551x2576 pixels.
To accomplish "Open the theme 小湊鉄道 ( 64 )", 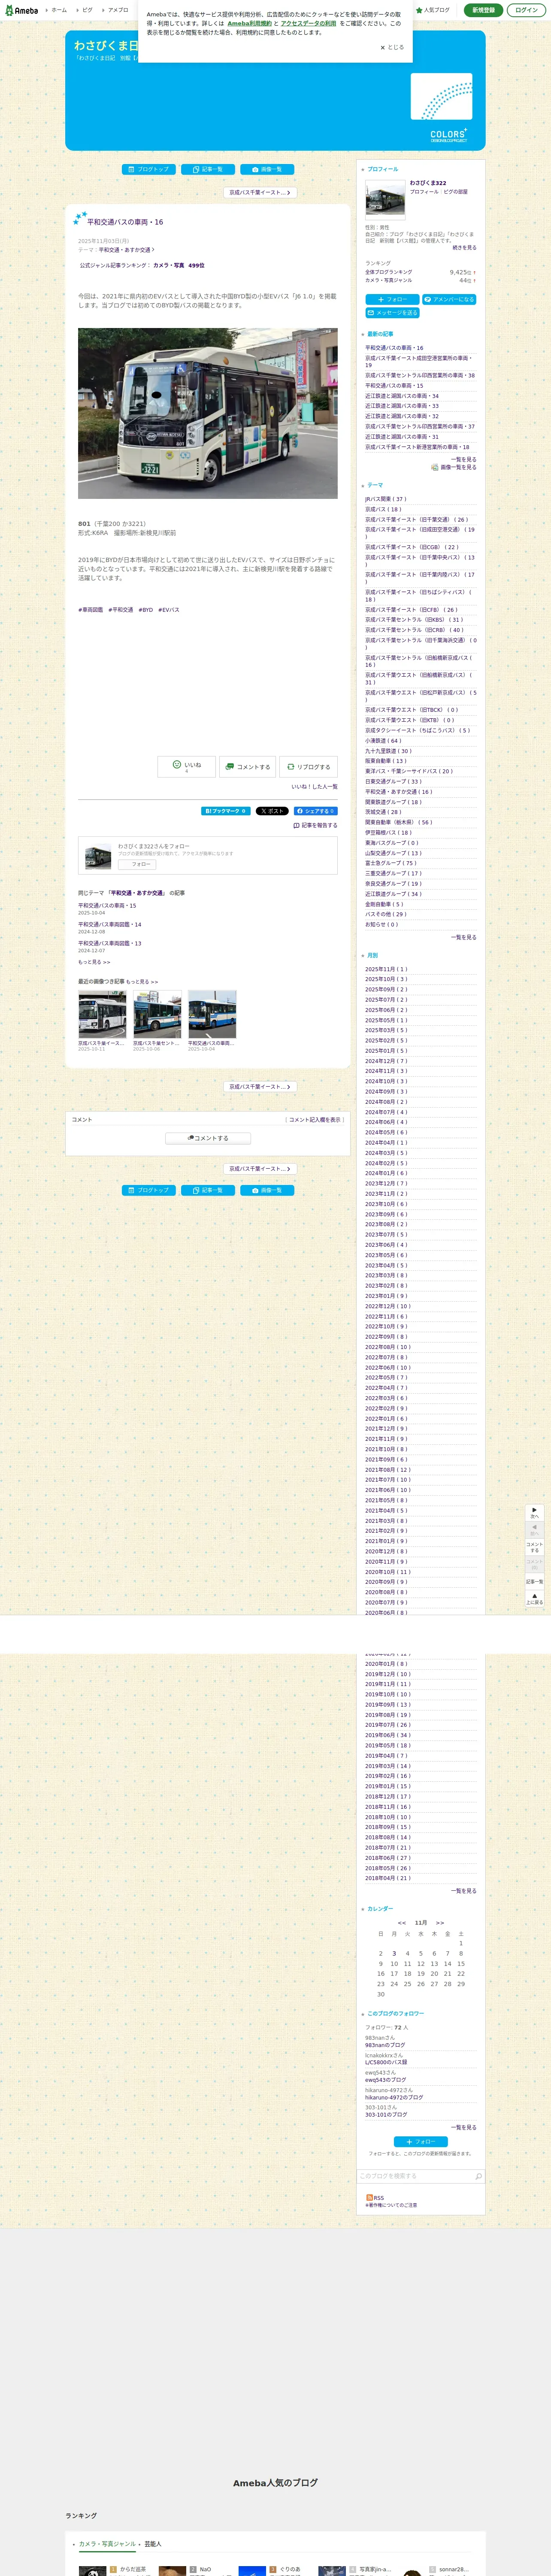I will tap(383, 741).
